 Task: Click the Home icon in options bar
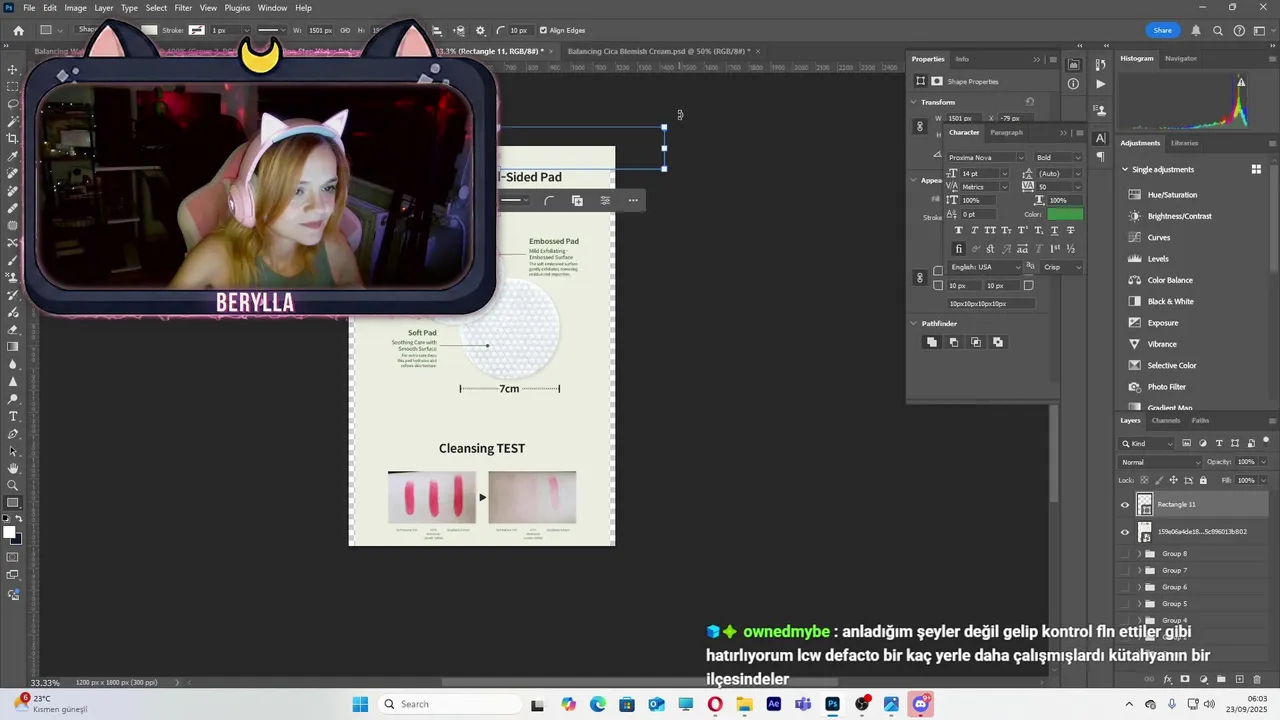[x=18, y=30]
